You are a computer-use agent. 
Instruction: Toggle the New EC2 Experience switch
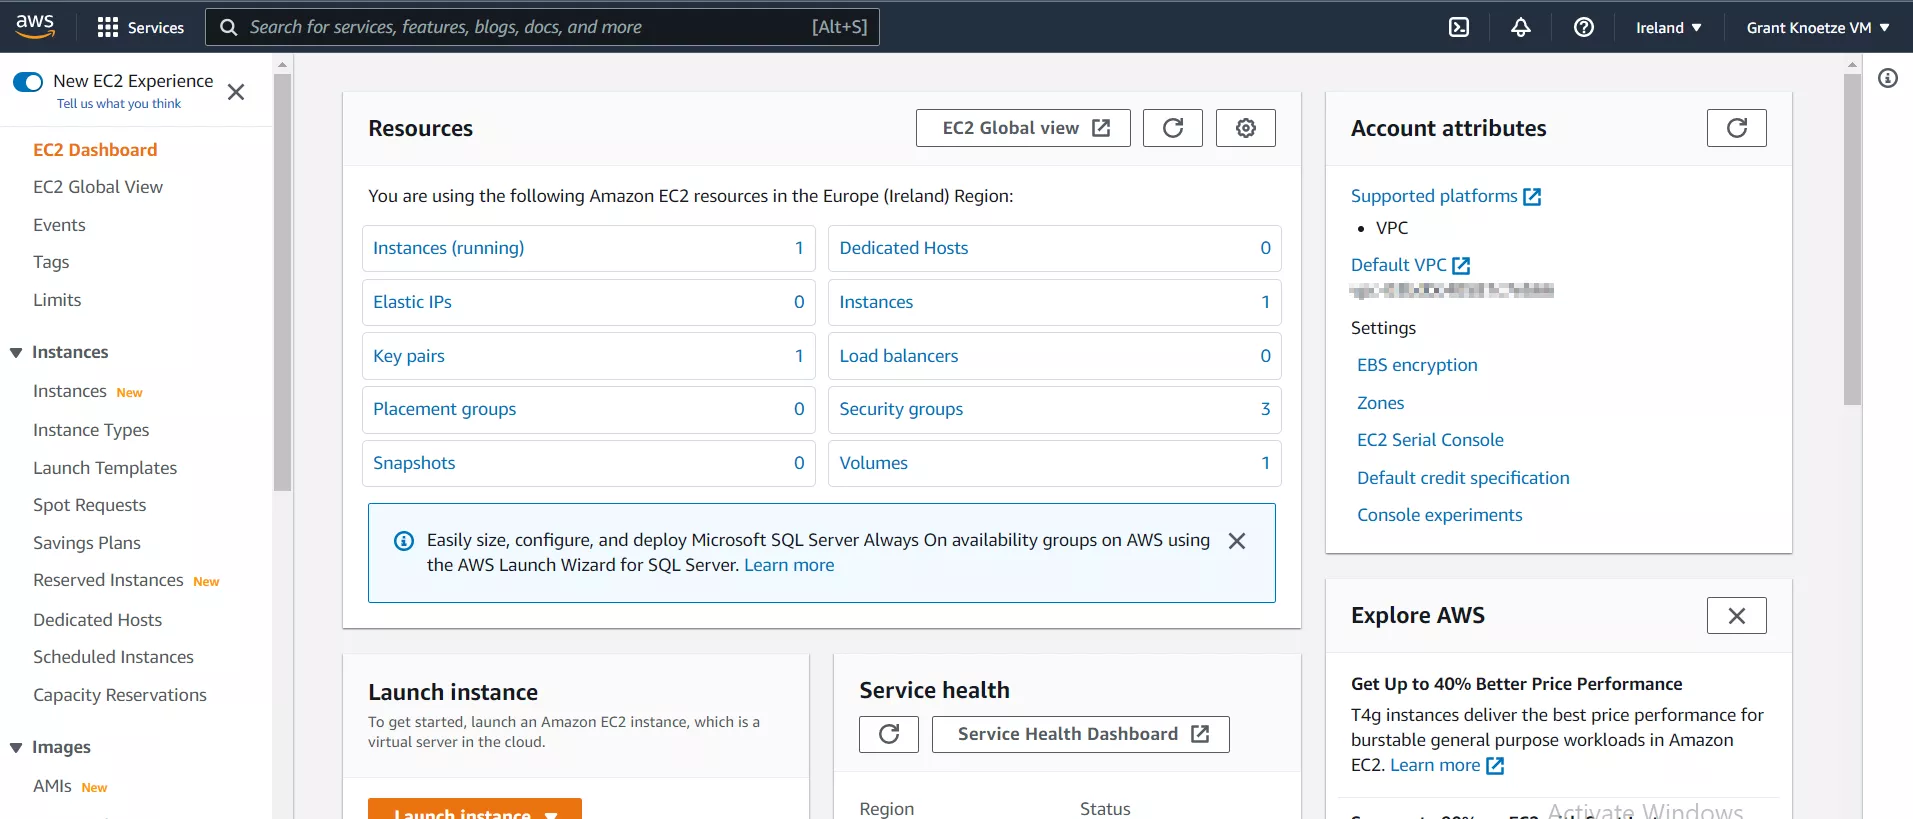pos(28,82)
